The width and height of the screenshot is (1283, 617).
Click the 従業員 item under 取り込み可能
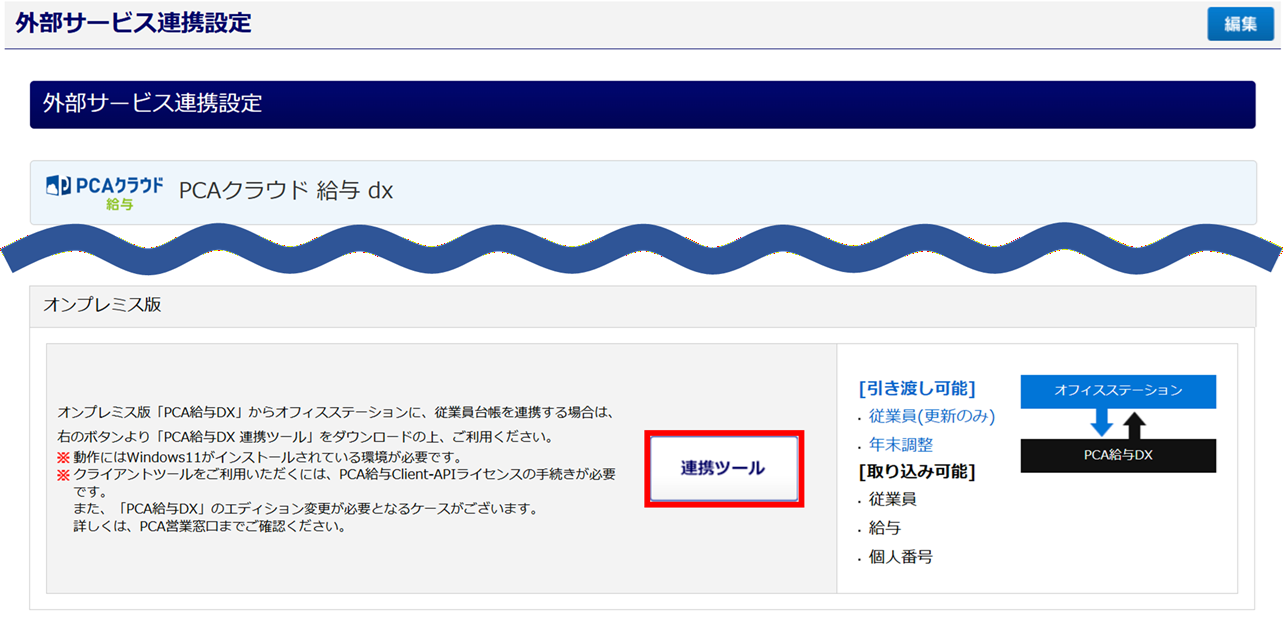tap(893, 499)
